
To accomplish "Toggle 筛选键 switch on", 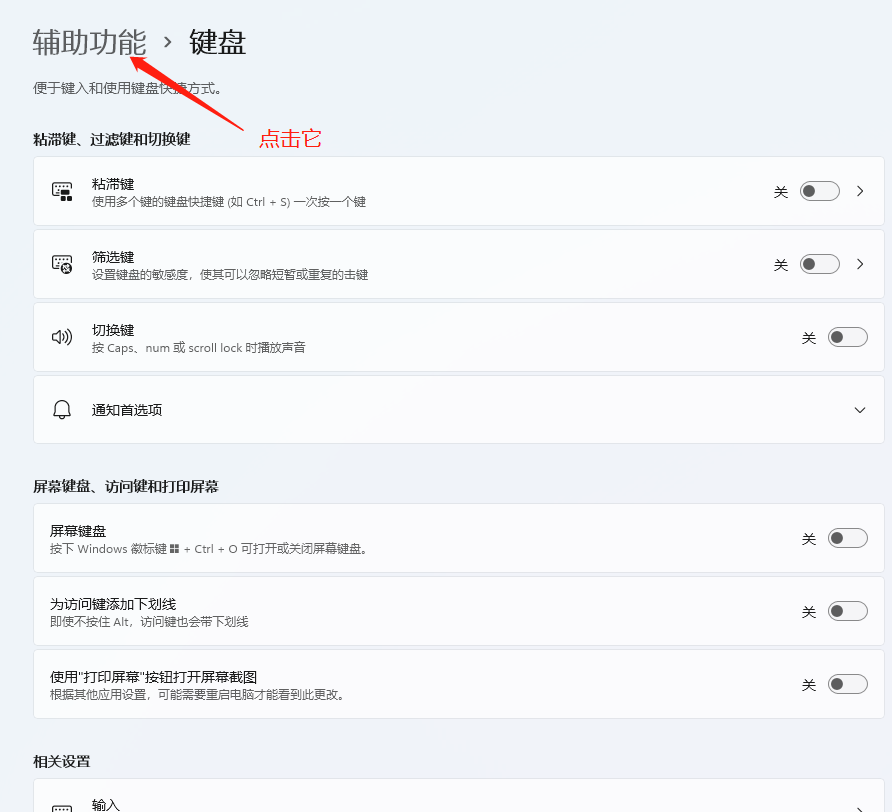I will [819, 264].
